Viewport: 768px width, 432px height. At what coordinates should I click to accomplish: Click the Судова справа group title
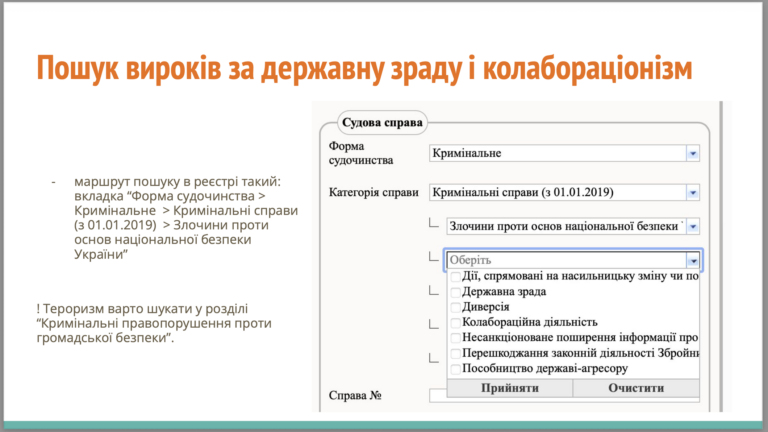click(382, 122)
